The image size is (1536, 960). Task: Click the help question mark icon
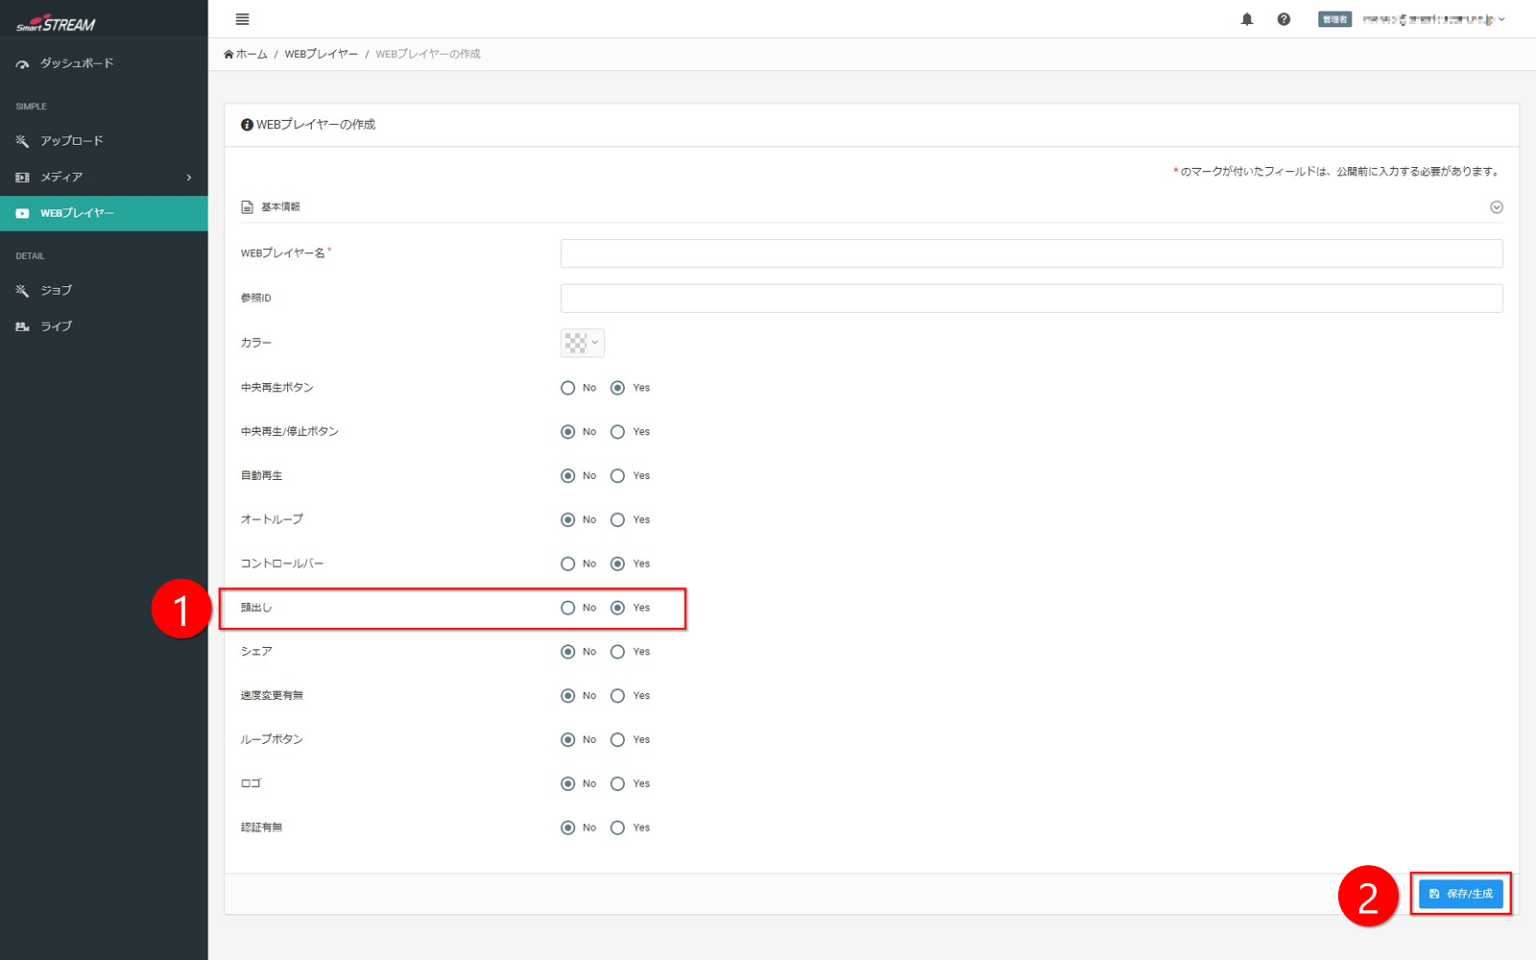click(x=1283, y=19)
